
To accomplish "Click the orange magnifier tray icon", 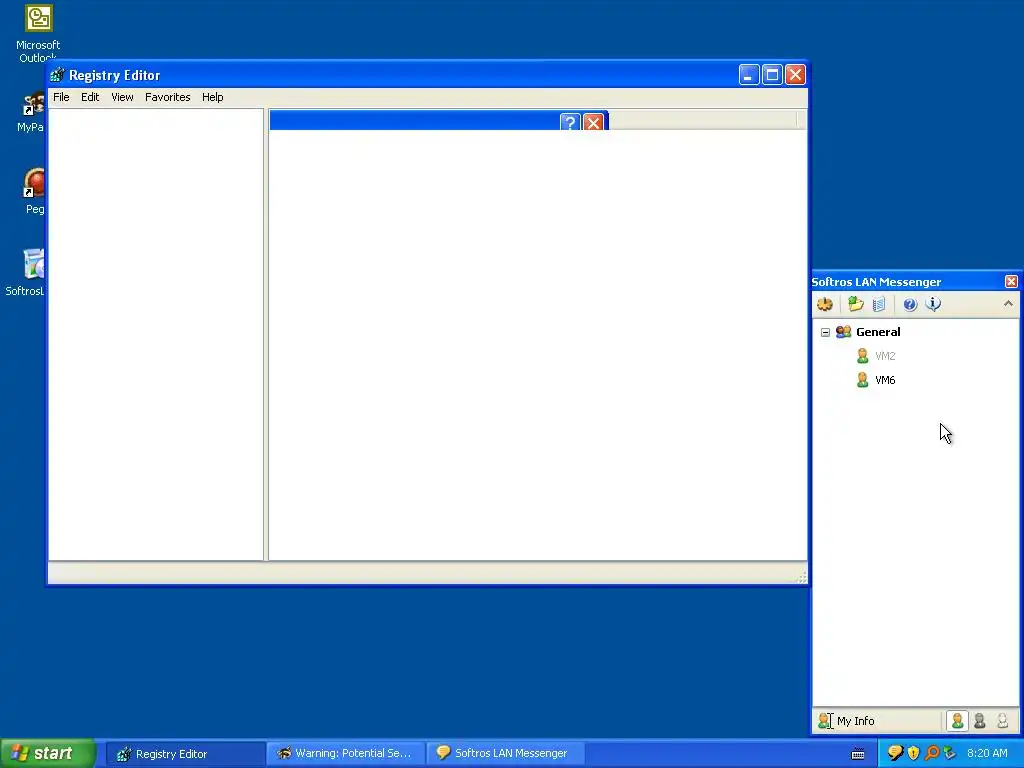I will pos(932,753).
